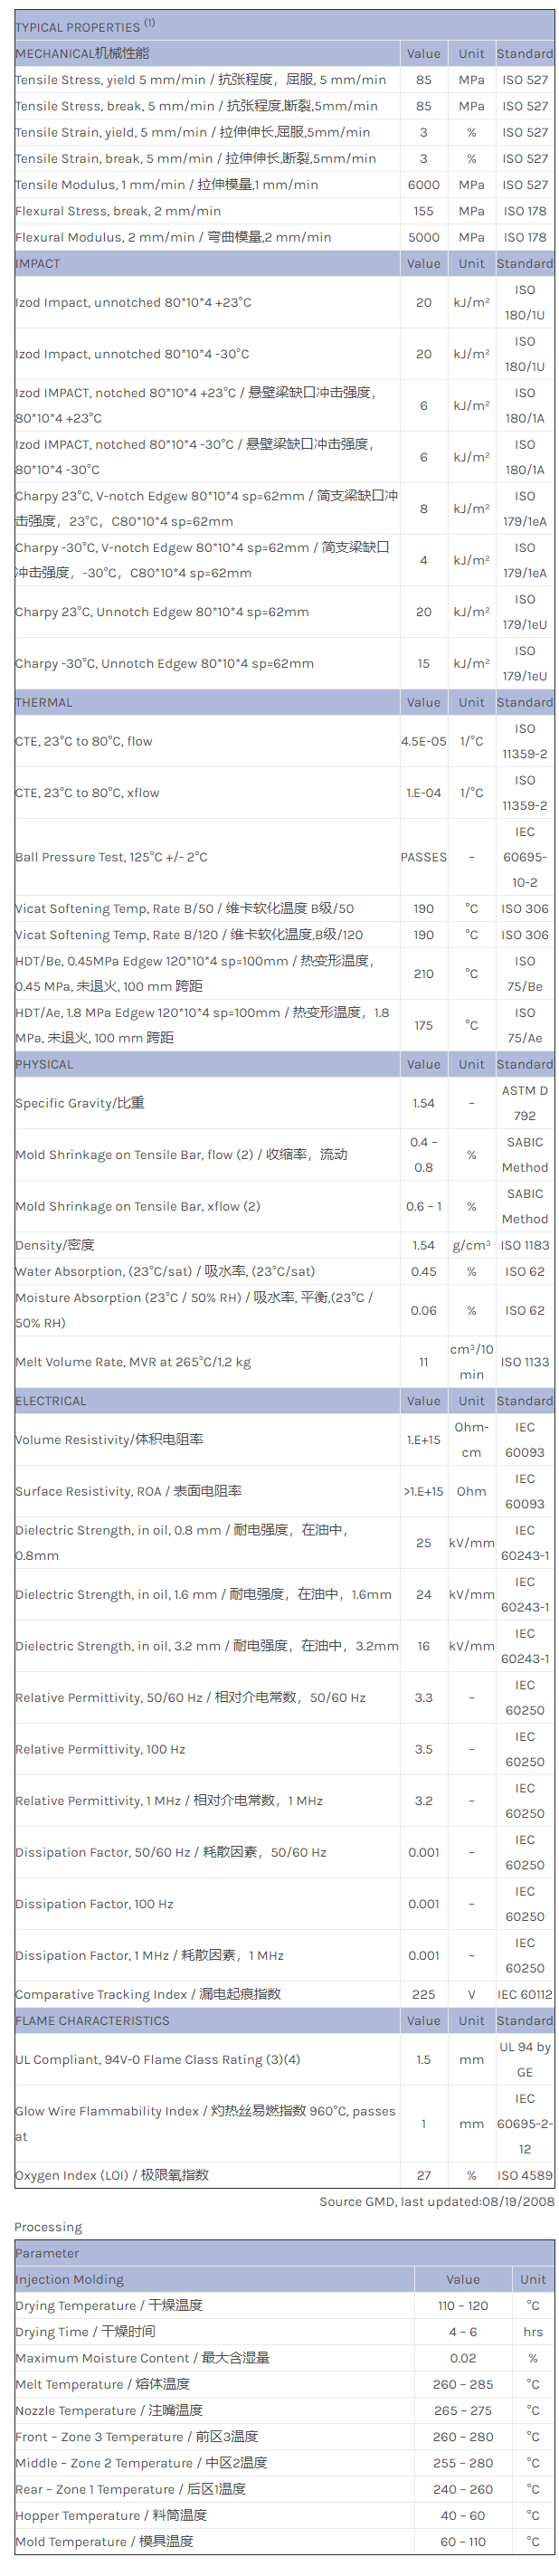Click the PHYSICAL section header
The width and height of the screenshot is (559, 2576).
44,1065
